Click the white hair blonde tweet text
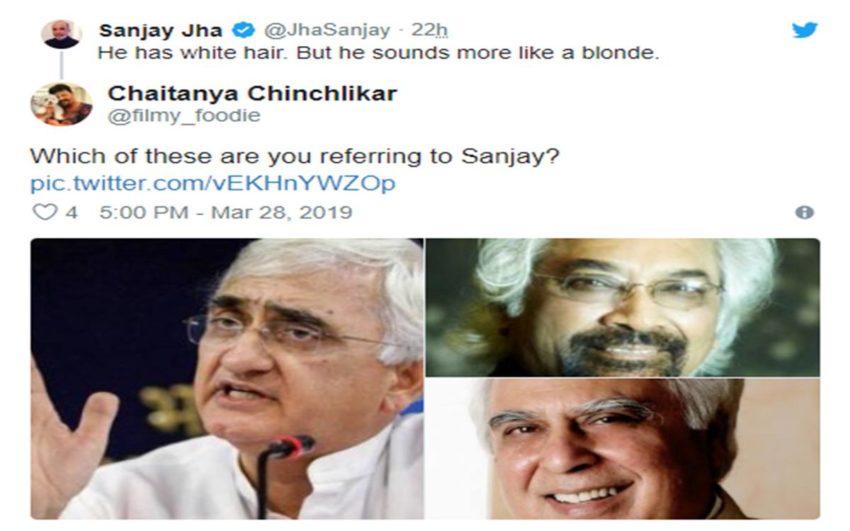 click(x=378, y=53)
